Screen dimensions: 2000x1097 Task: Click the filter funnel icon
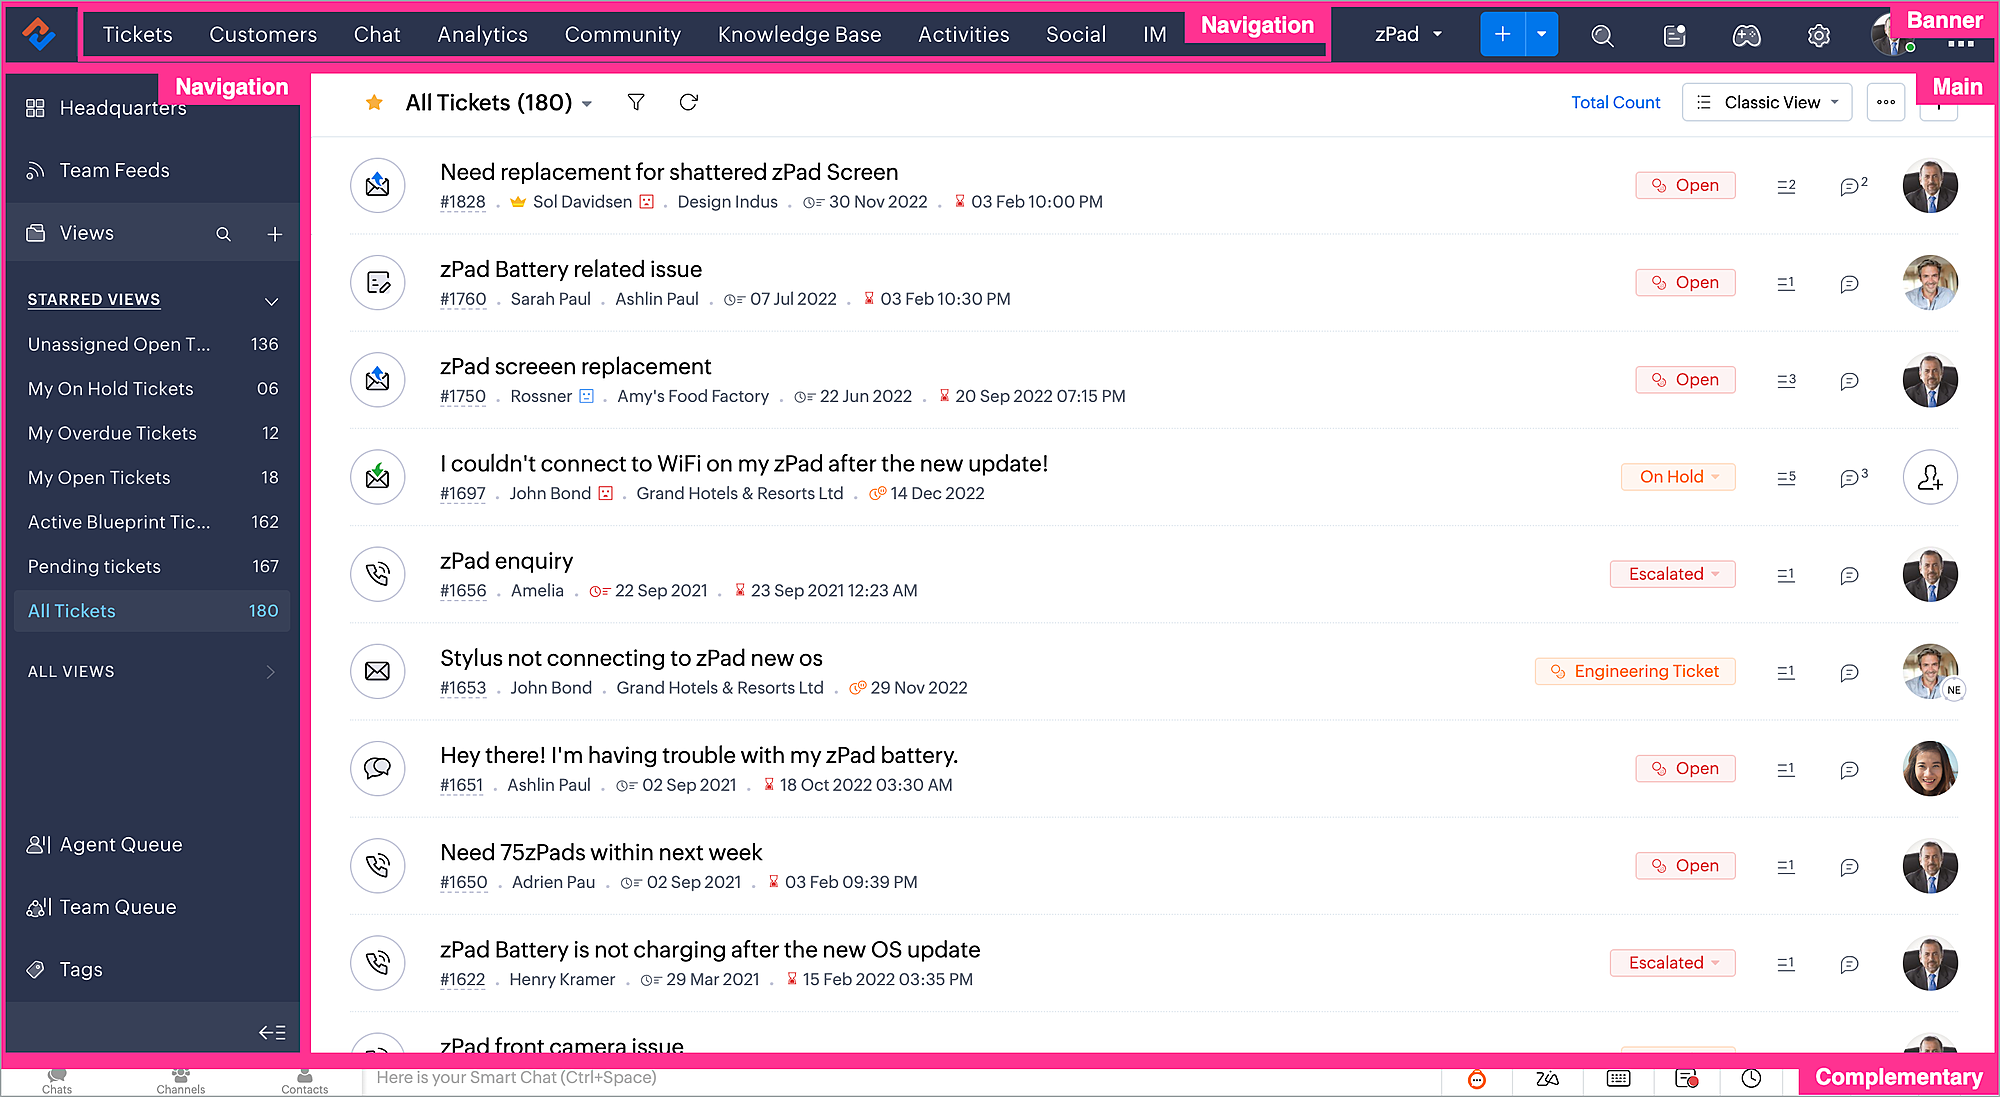tap(636, 102)
